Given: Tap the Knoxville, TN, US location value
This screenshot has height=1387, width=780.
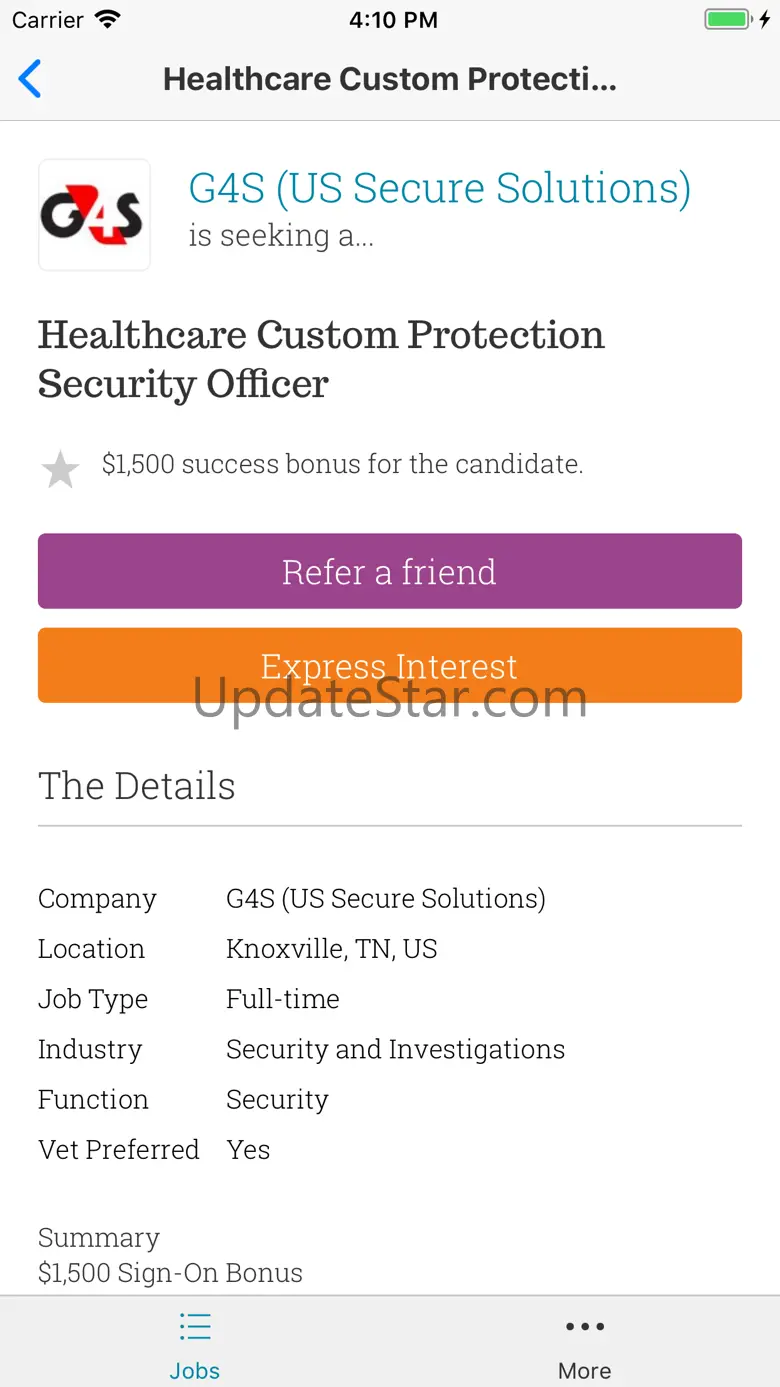Looking at the screenshot, I should [332, 949].
